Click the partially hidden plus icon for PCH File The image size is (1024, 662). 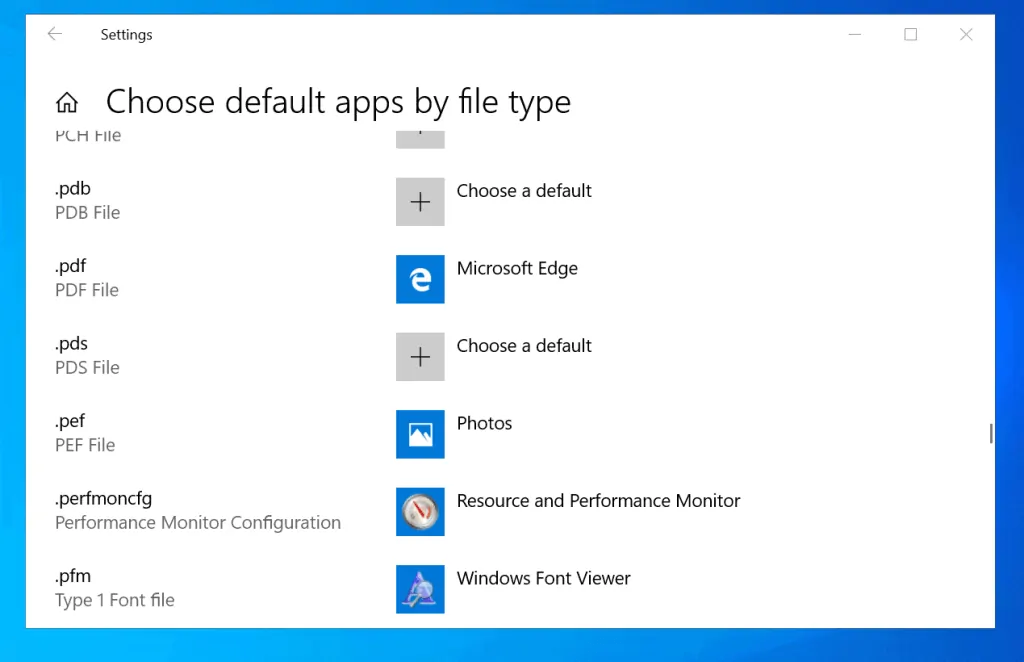coord(420,138)
